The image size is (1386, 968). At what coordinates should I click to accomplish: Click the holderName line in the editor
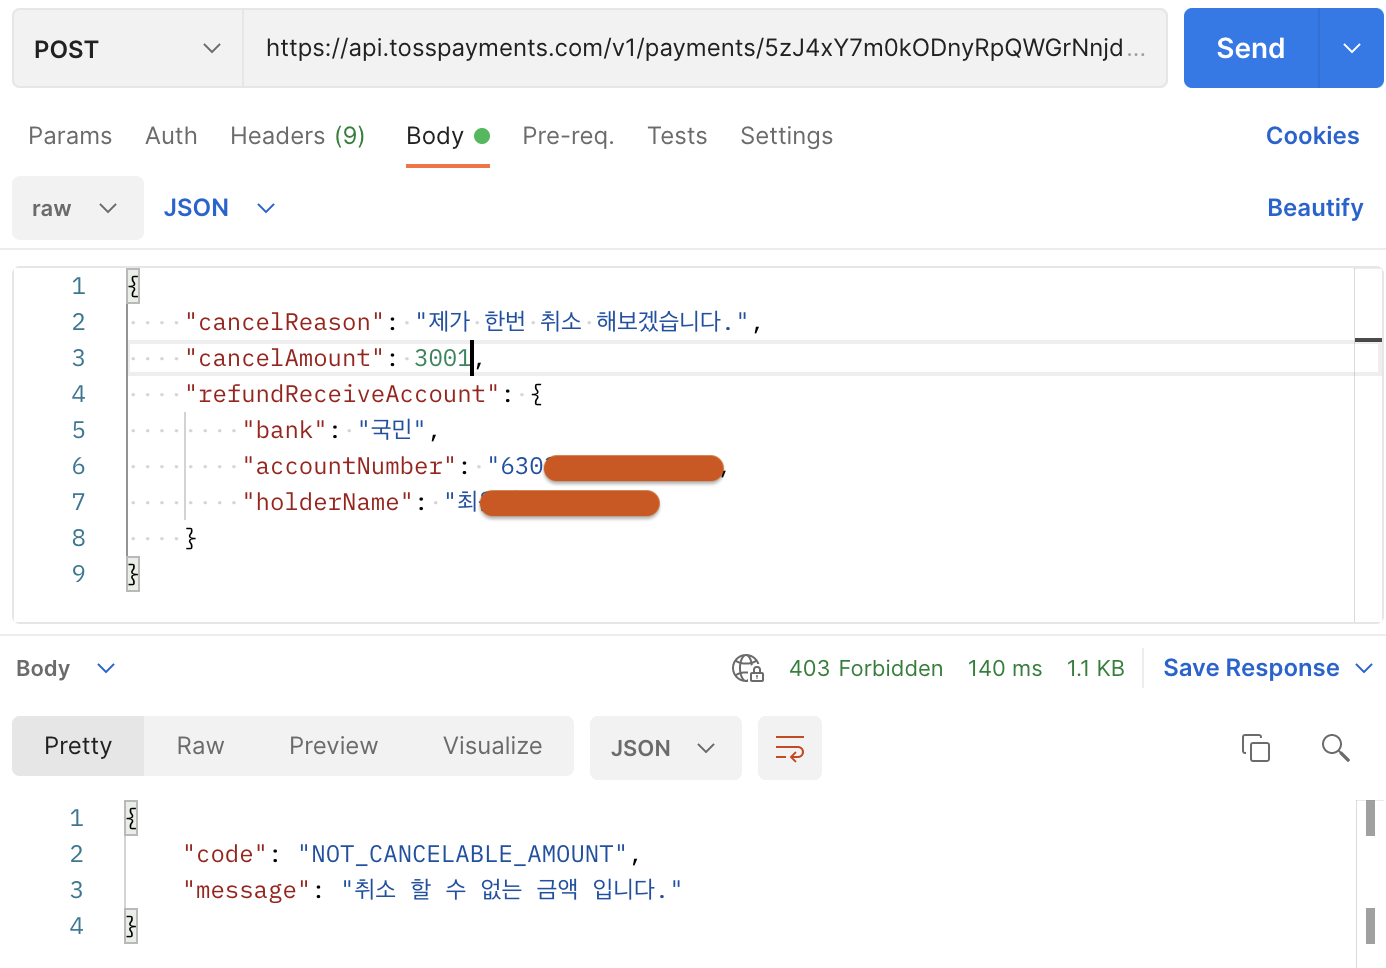coord(450,502)
